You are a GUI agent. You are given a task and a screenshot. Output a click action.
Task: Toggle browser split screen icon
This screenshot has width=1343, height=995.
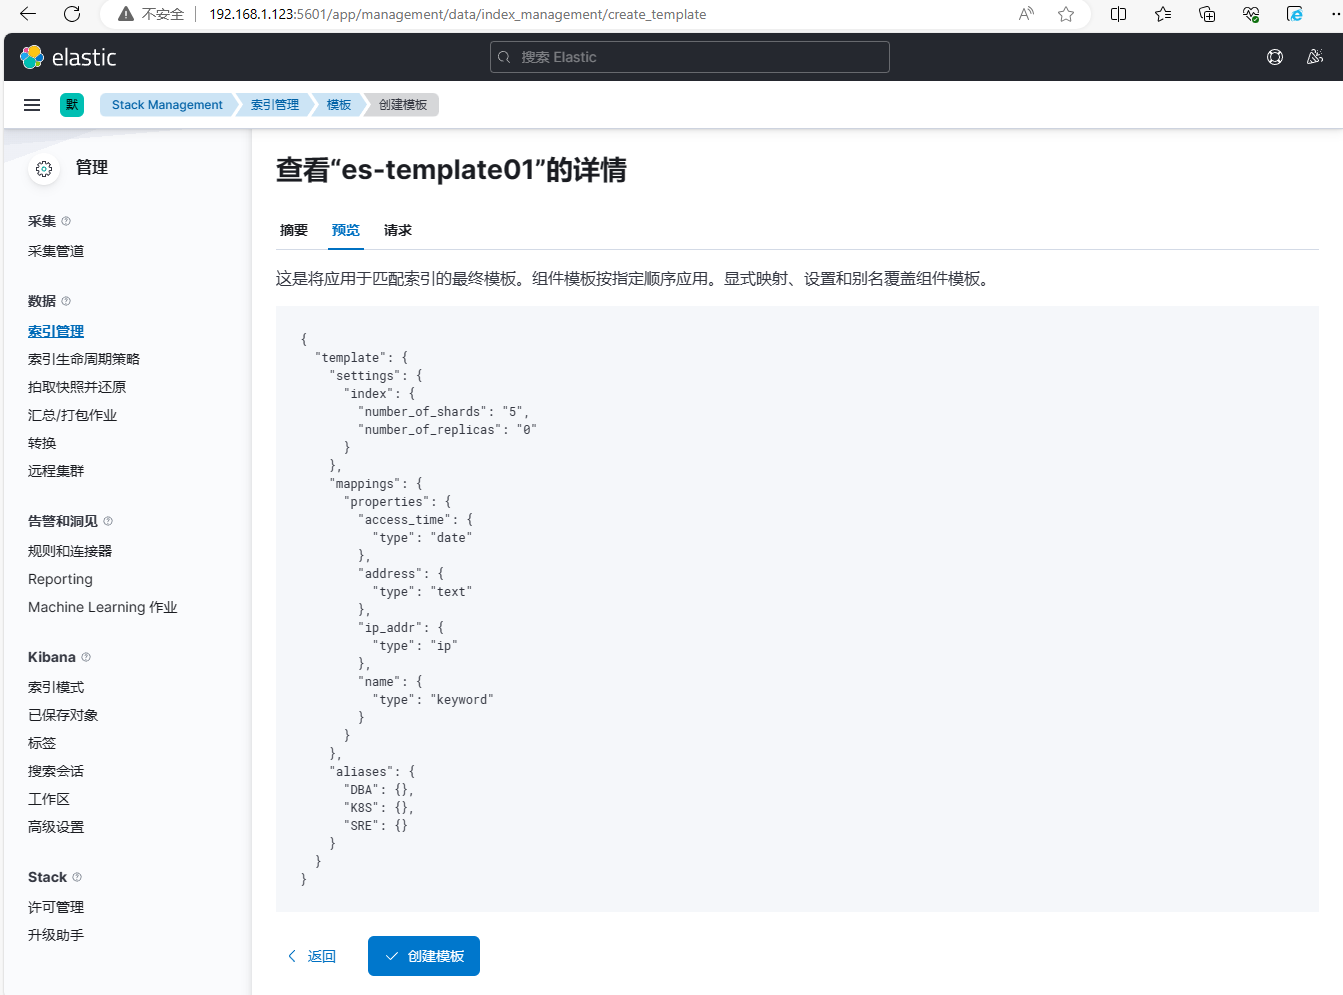1118,14
